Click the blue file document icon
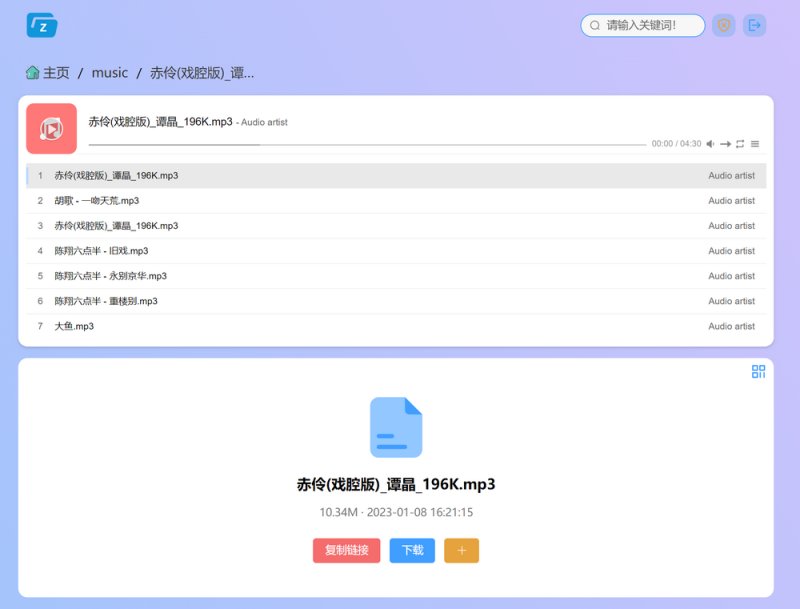 pos(396,427)
